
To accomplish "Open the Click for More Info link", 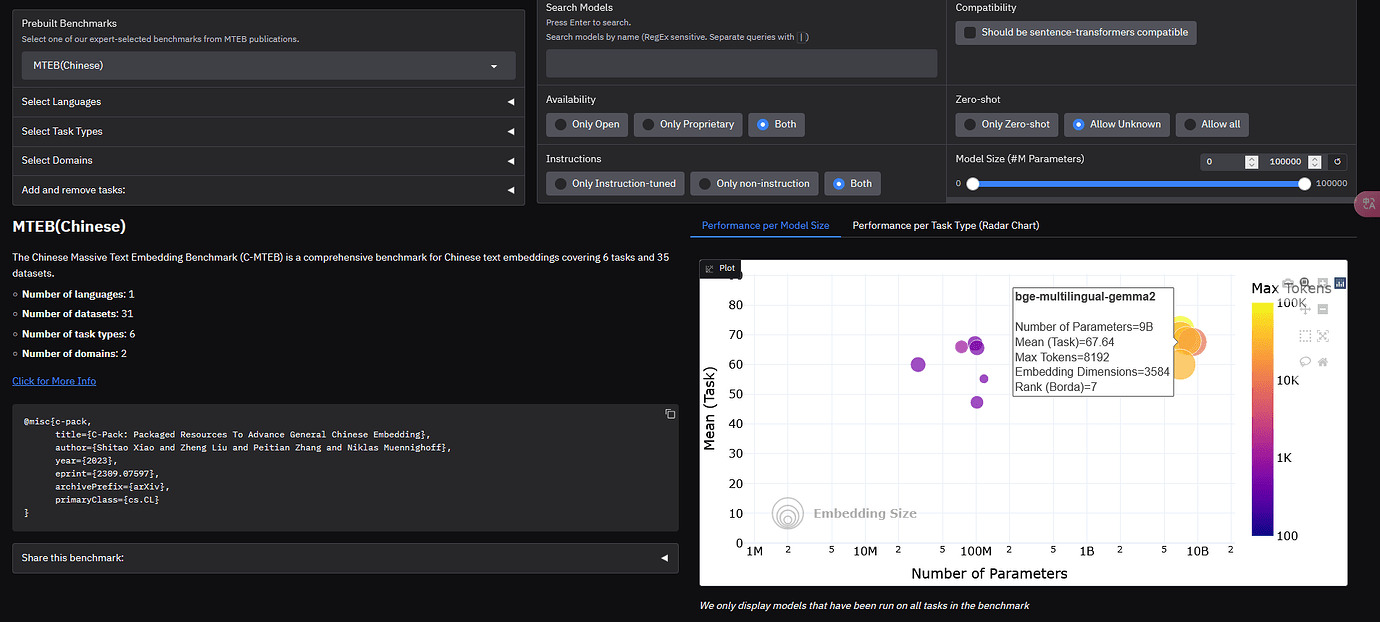I will coord(54,381).
